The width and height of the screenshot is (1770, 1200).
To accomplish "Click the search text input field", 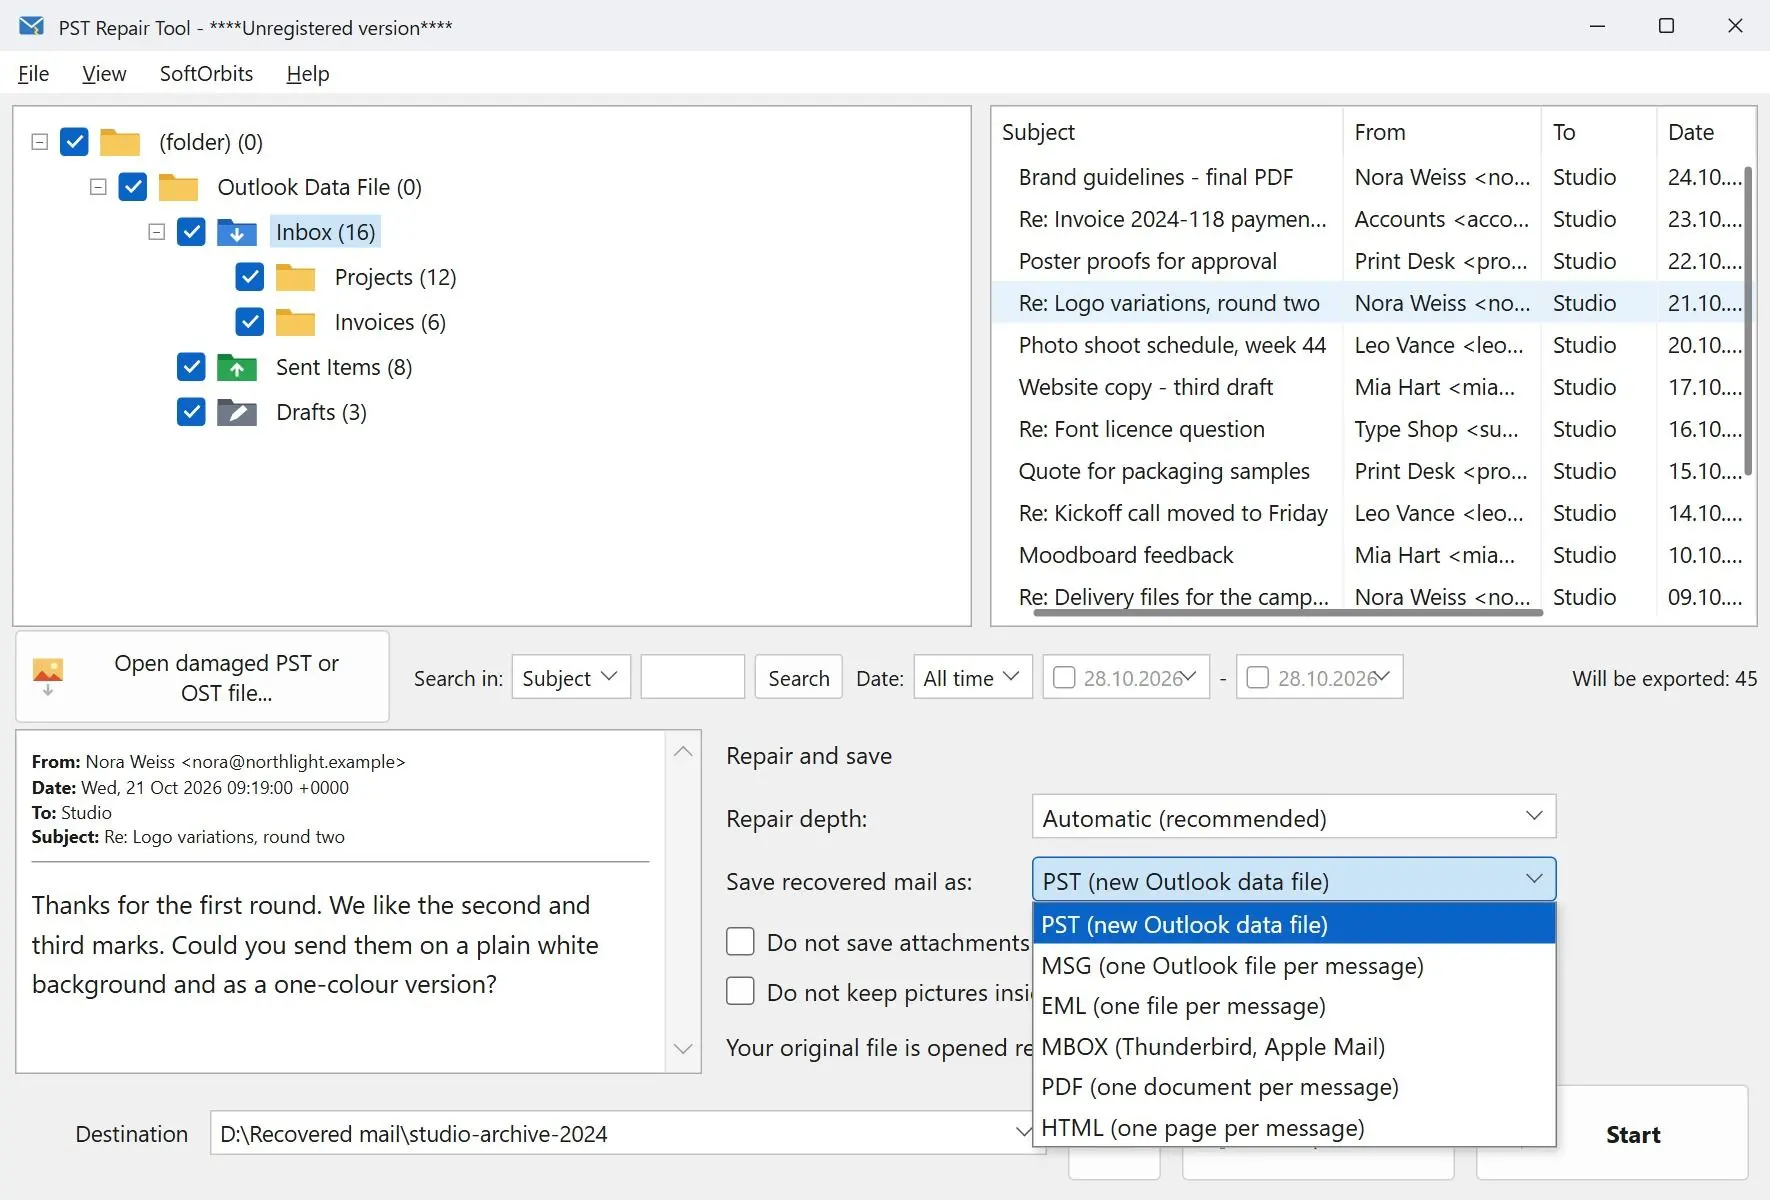I will coord(692,677).
